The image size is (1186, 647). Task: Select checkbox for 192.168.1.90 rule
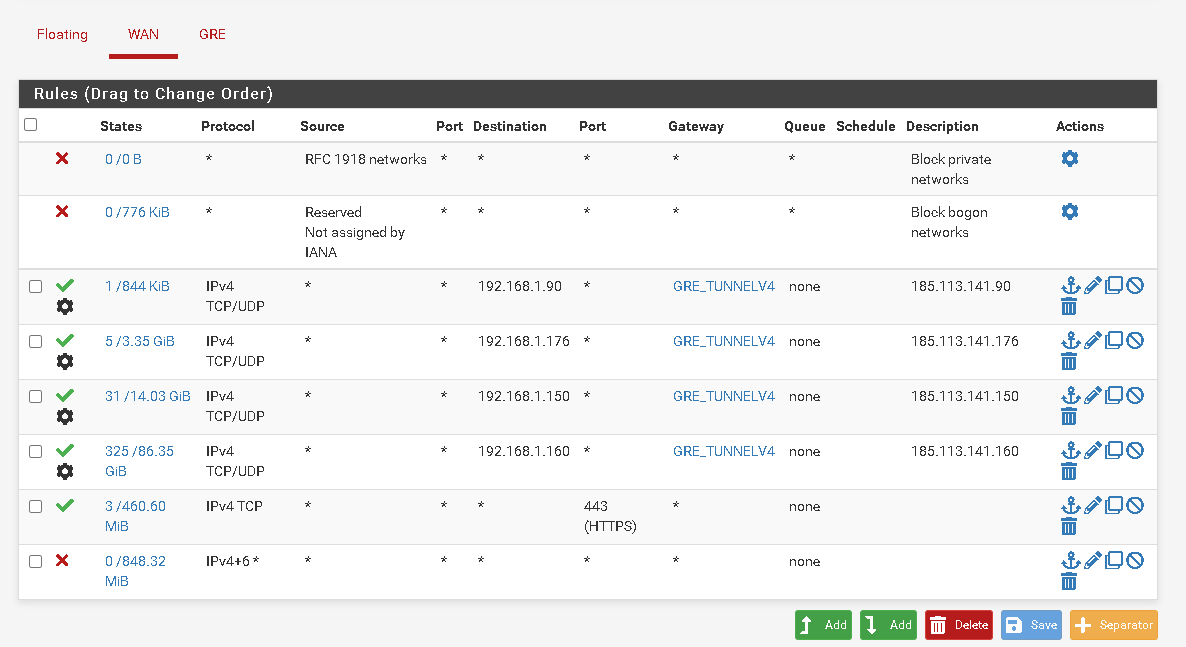pyautogui.click(x=36, y=287)
